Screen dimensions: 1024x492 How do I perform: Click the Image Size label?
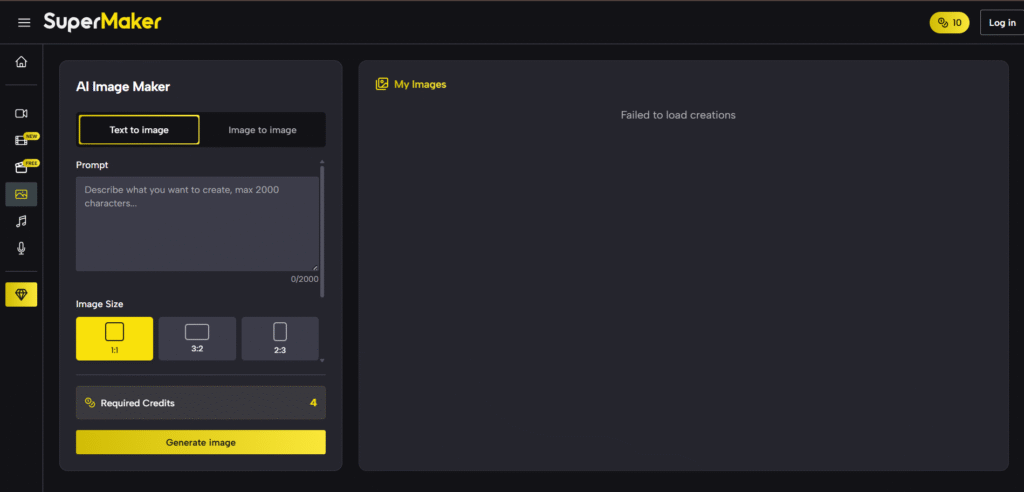click(100, 304)
